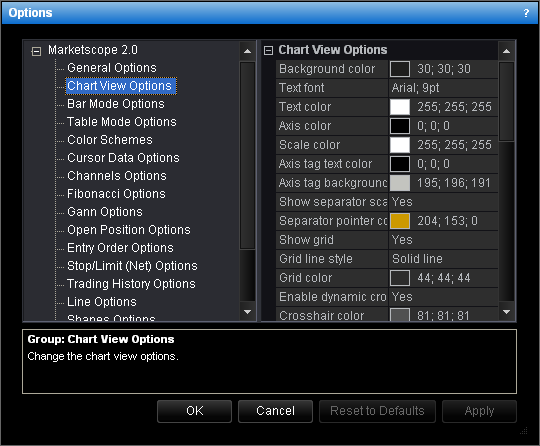The image size is (540, 446).
Task: Click the Text color white swatch
Action: 400,107
